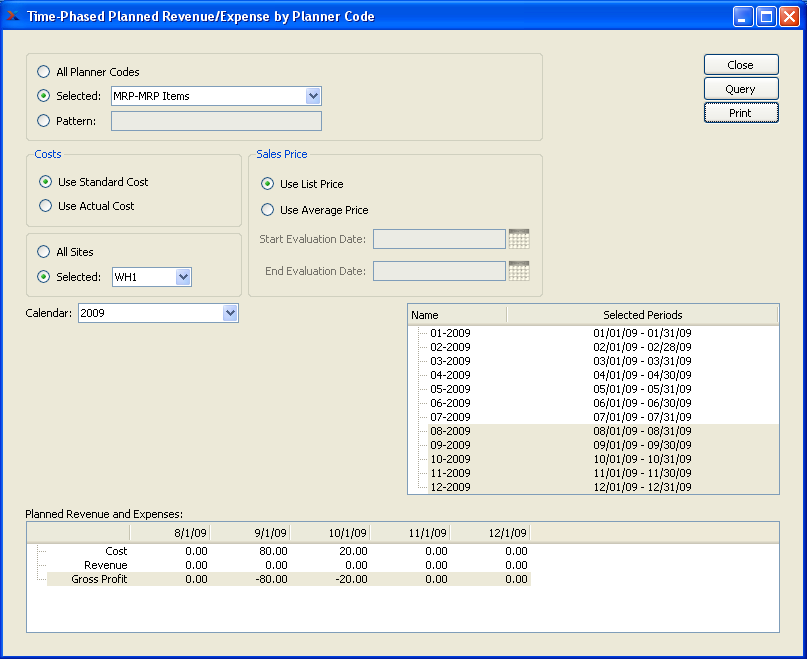Select the 08-2009 period row

click(450, 431)
